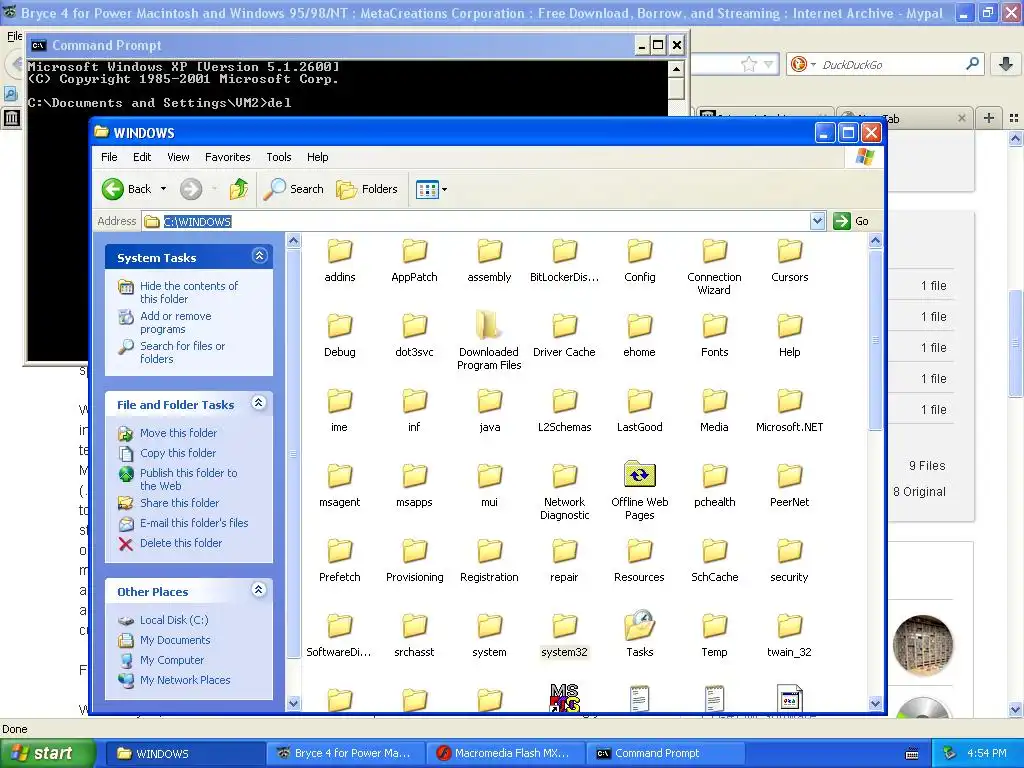The width and height of the screenshot is (1024, 768).
Task: Open the Tools menu
Action: click(x=278, y=157)
